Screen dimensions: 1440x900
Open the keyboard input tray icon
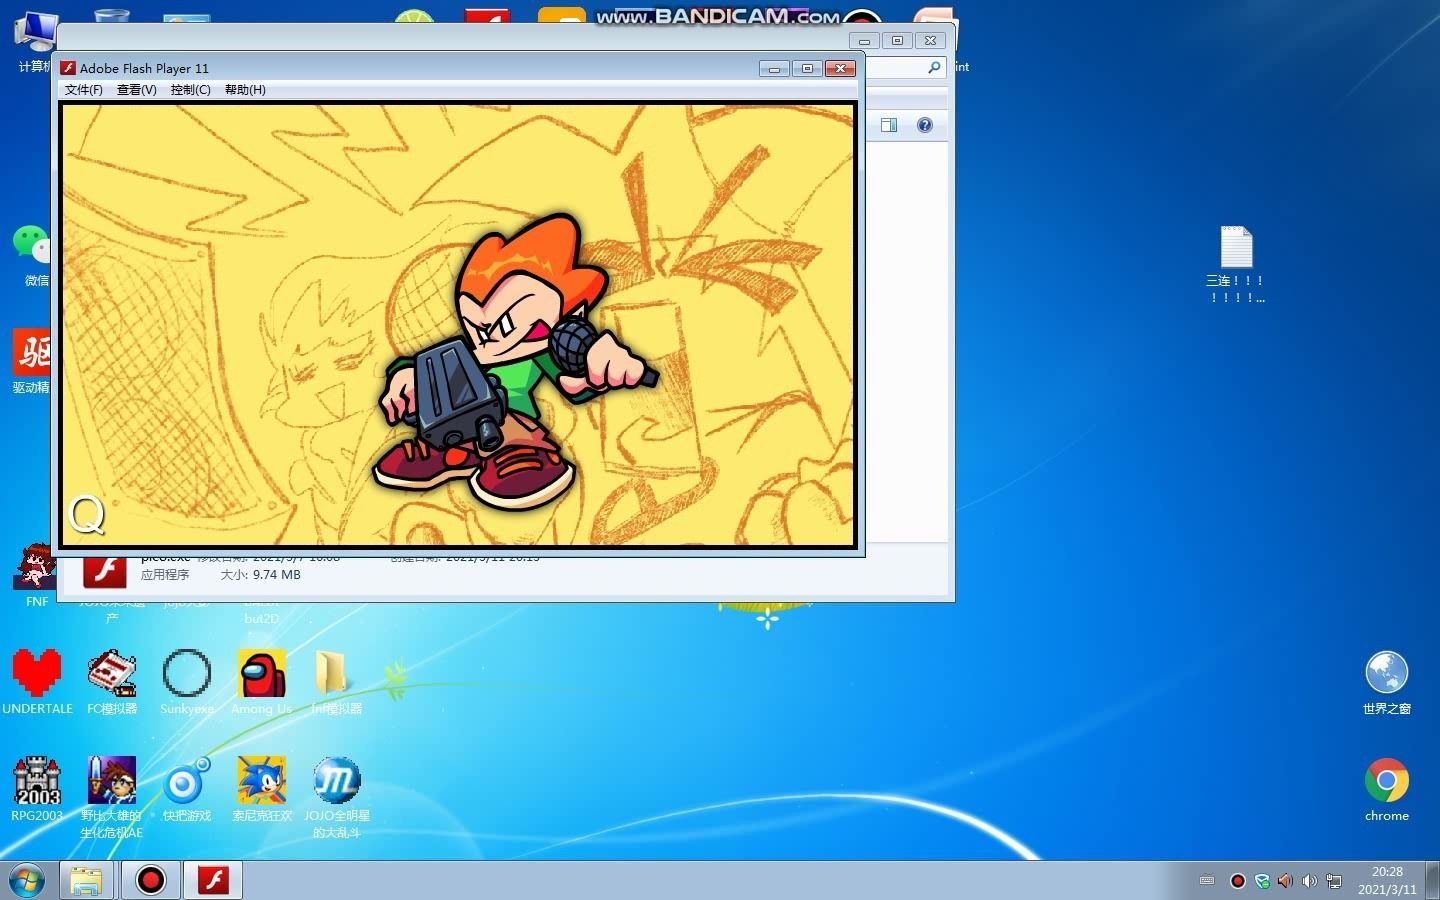point(1207,881)
